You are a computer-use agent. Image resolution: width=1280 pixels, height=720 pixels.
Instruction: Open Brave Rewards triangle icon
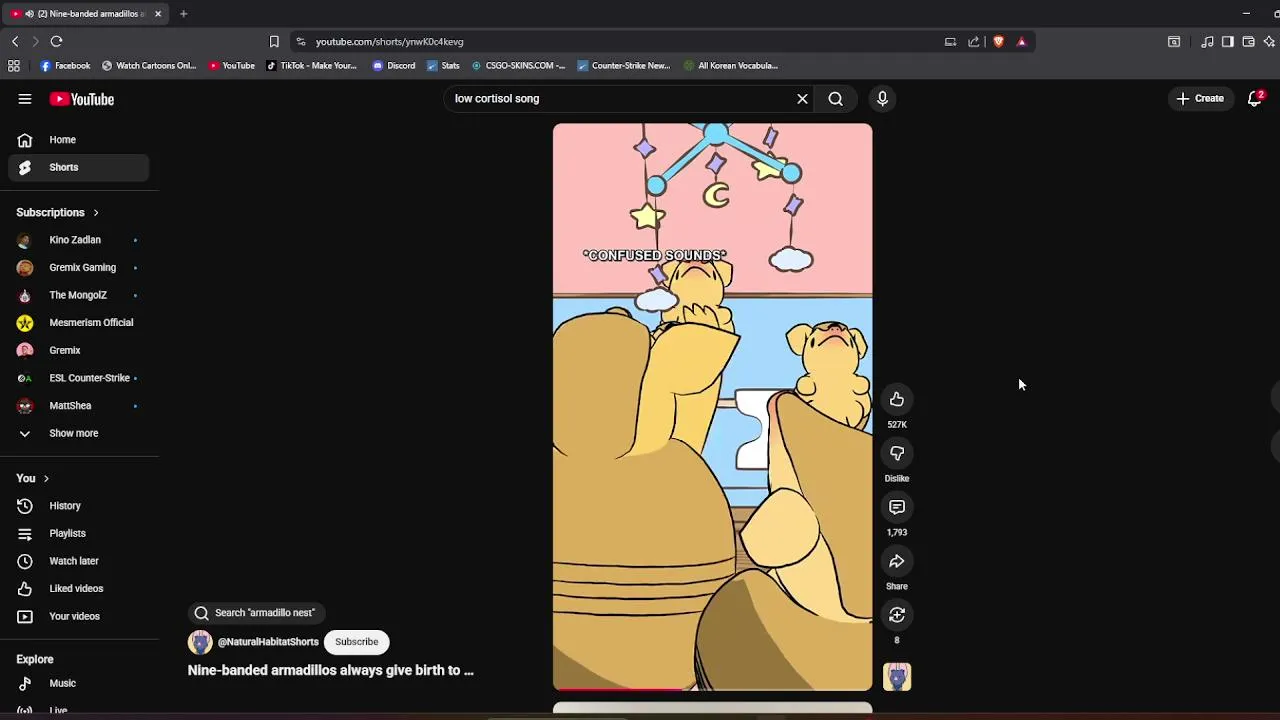coord(1021,42)
